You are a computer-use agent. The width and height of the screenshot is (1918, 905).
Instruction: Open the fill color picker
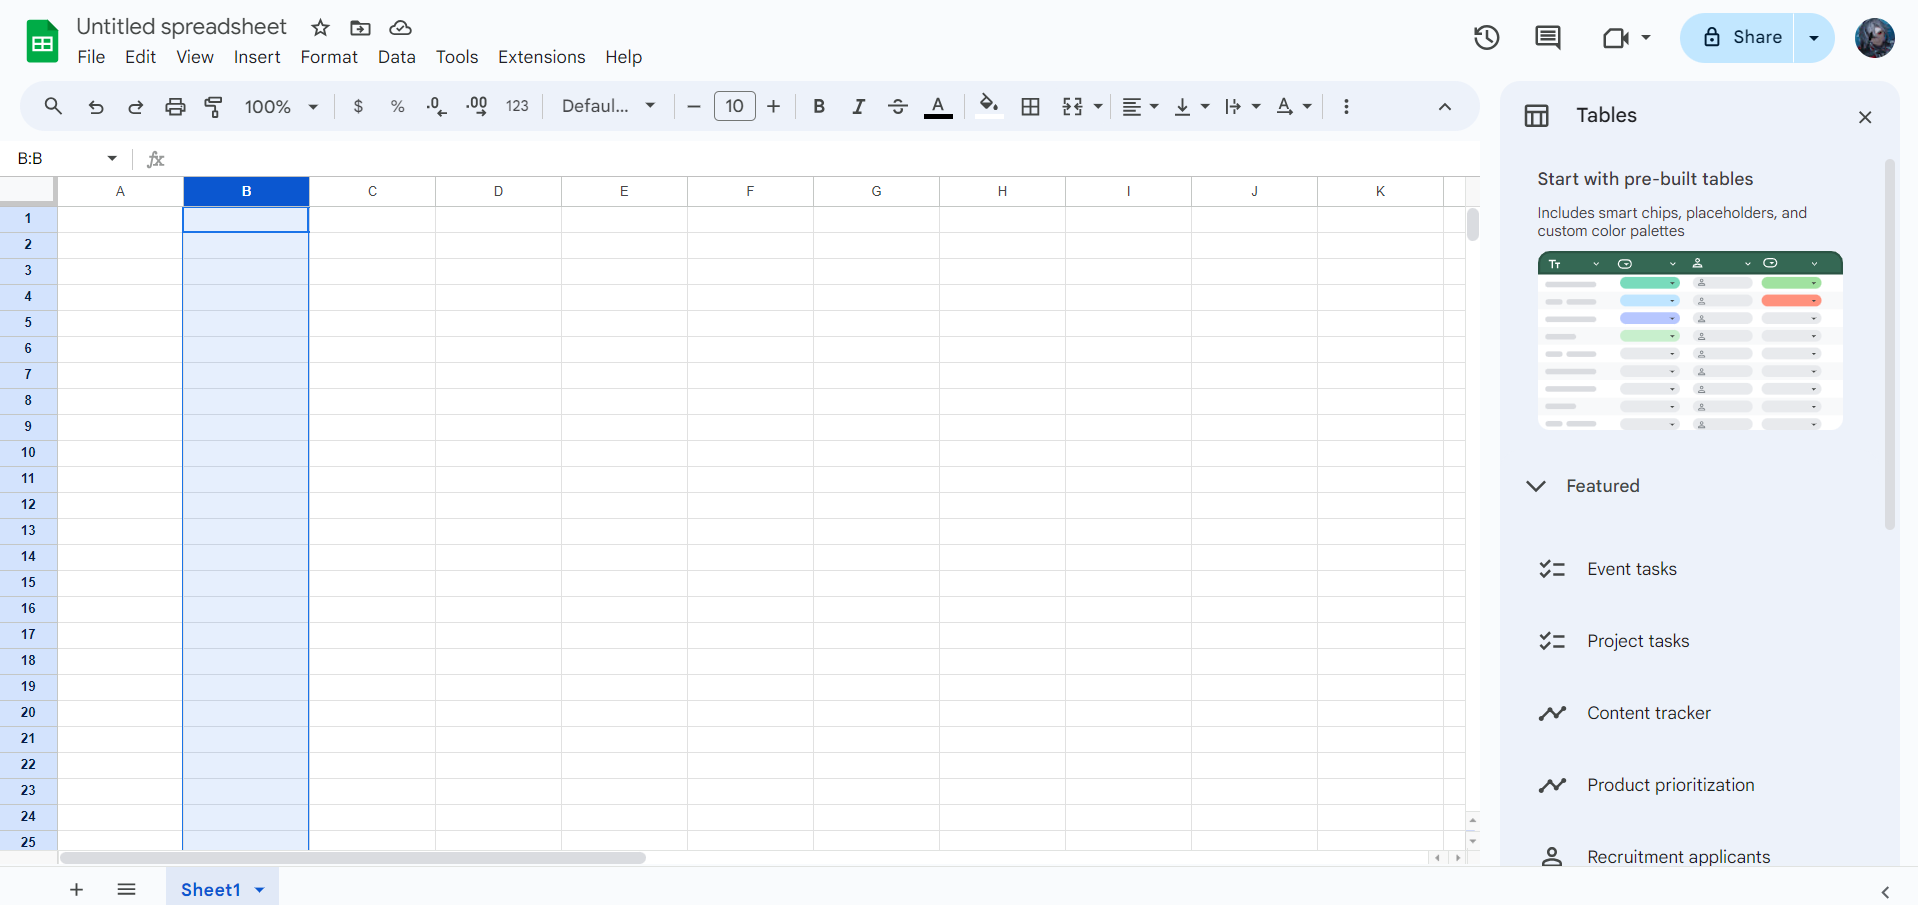(988, 106)
